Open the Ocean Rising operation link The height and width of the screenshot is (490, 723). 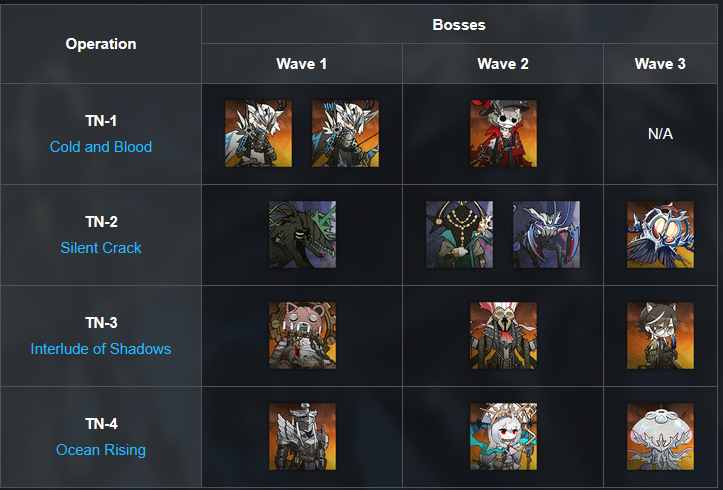pyautogui.click(x=101, y=449)
